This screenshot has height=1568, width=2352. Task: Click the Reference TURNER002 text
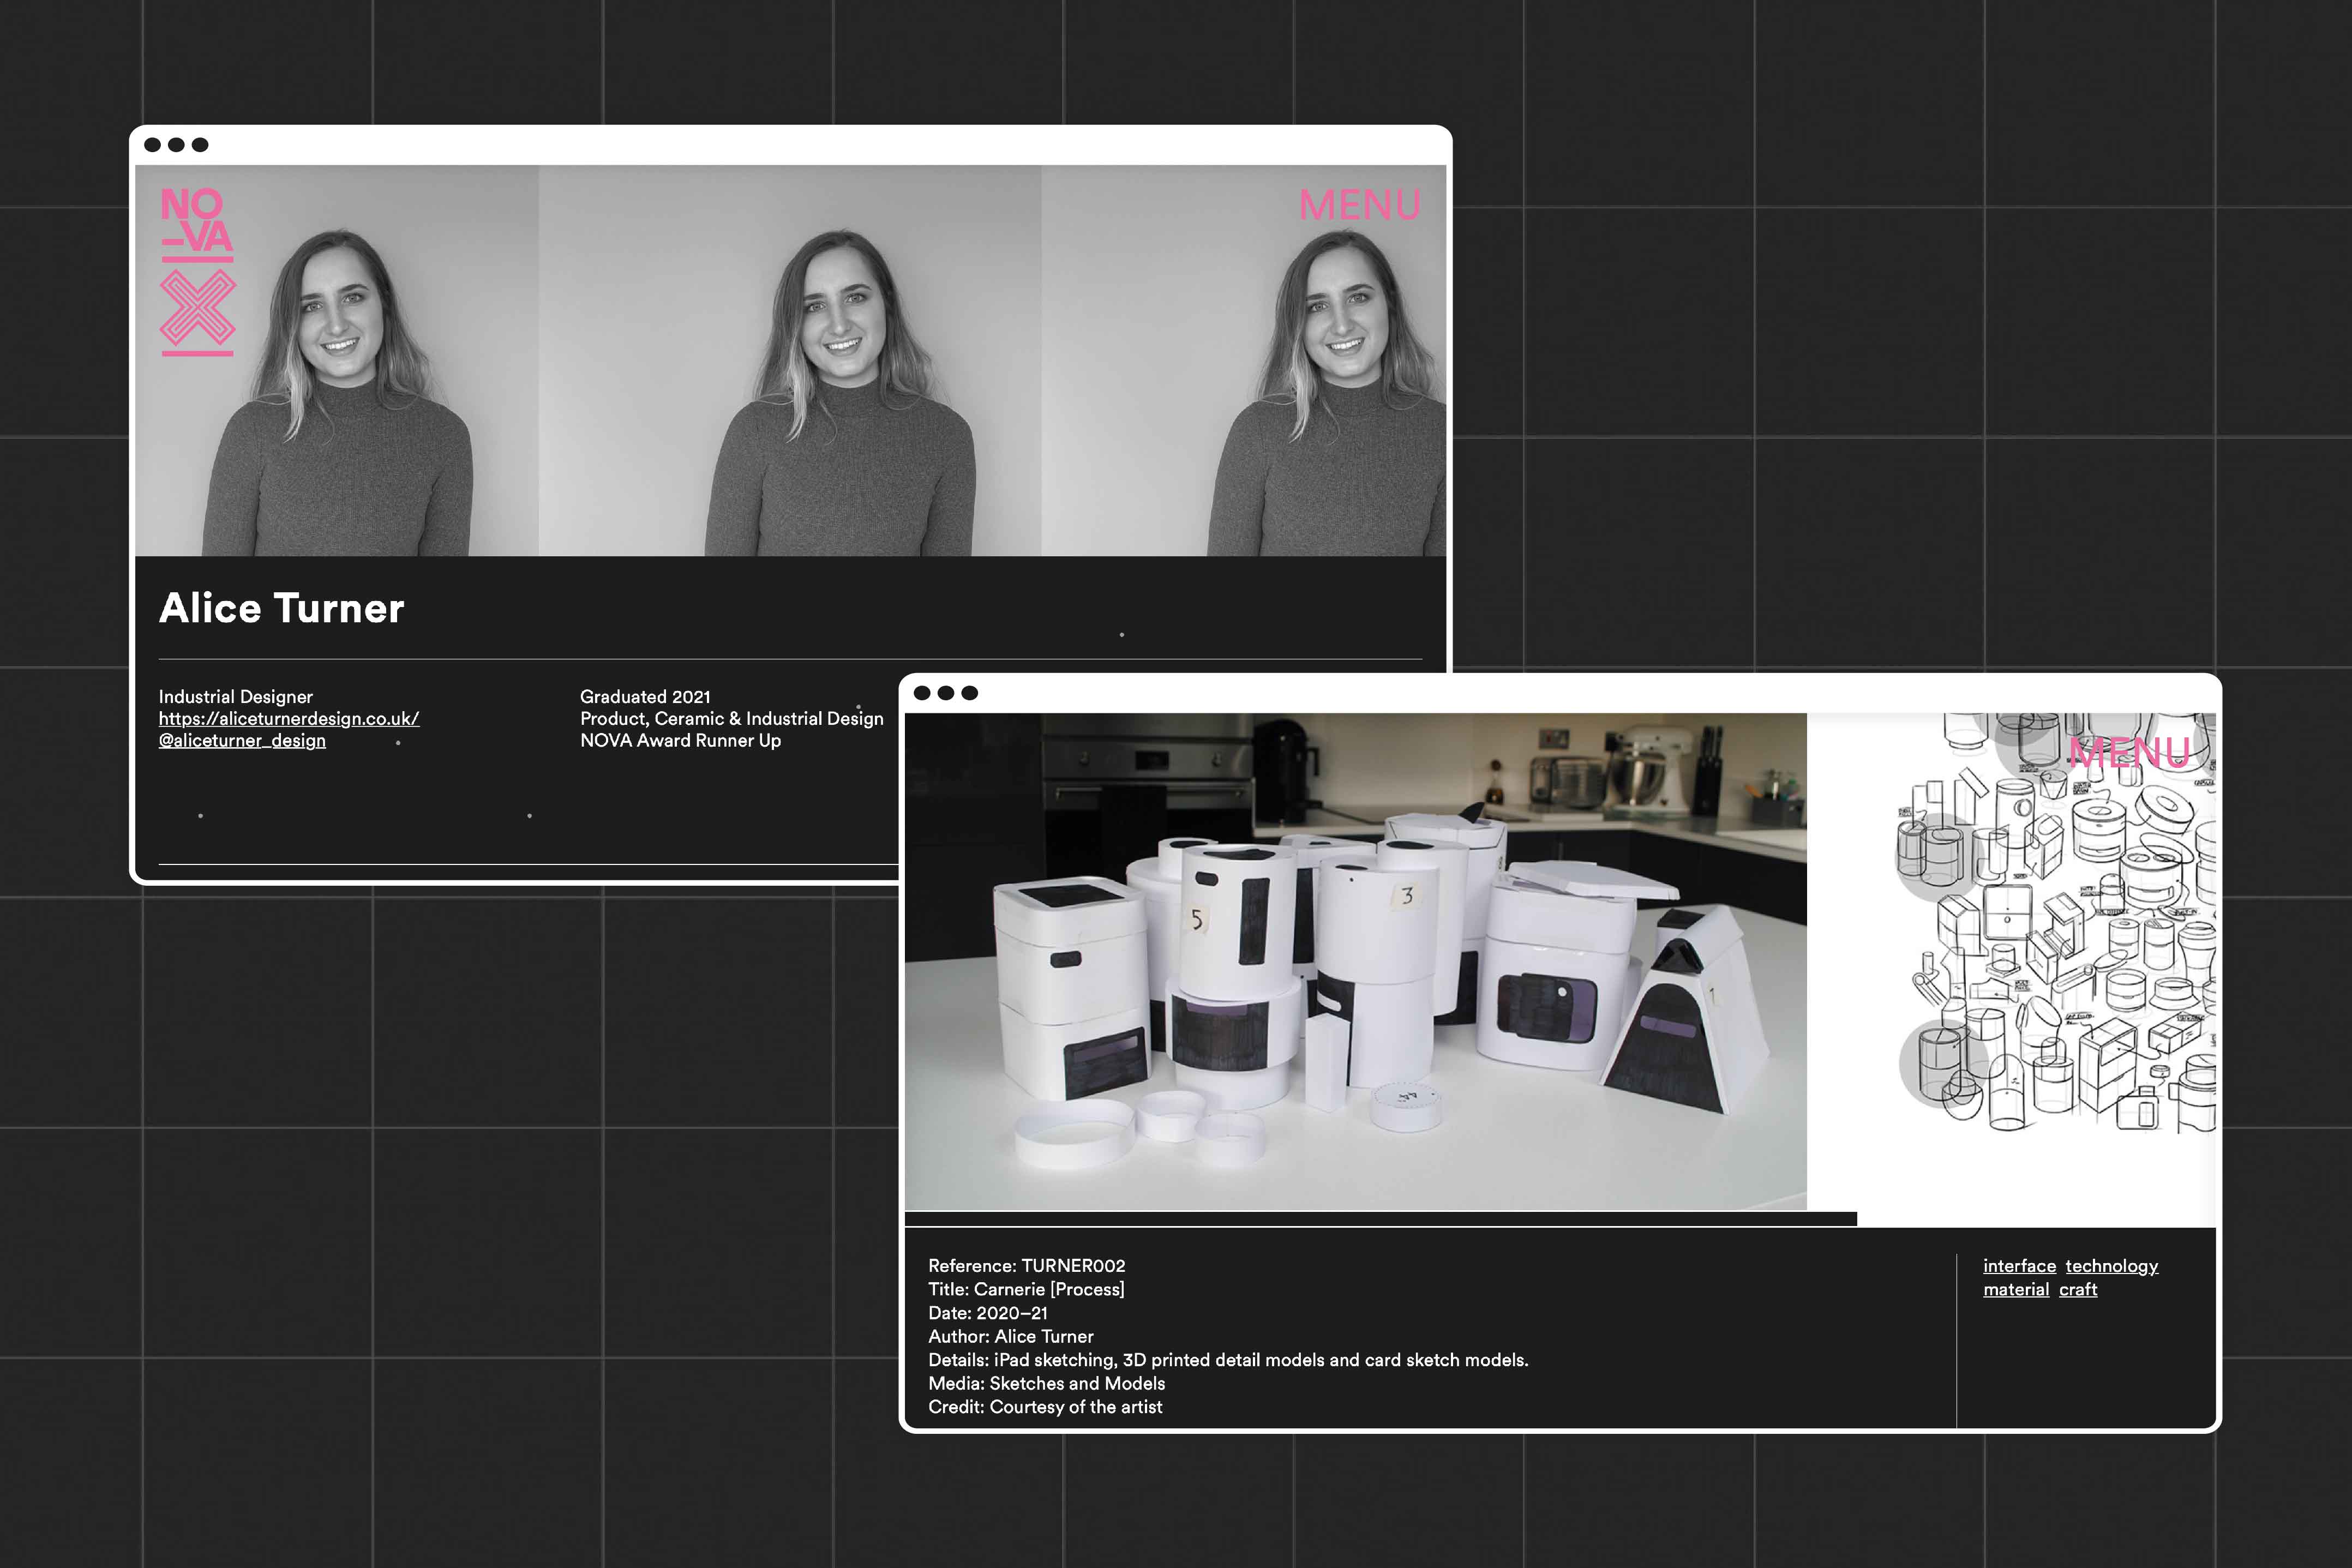[x=1027, y=1265]
